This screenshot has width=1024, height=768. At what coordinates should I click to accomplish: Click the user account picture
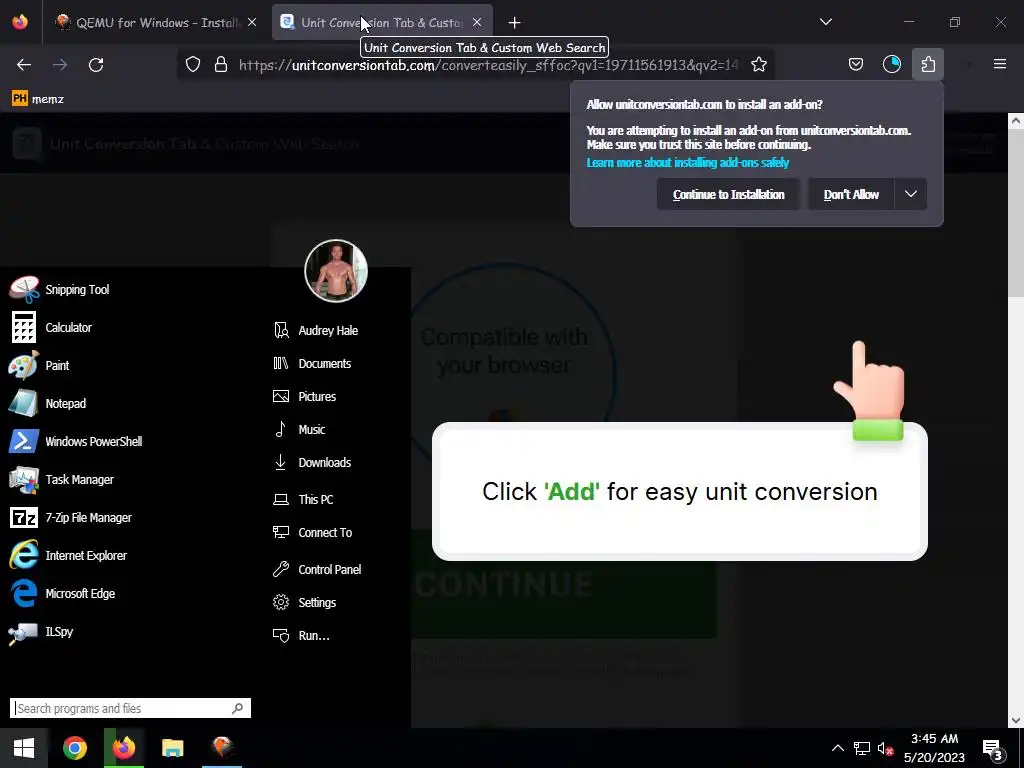coord(336,270)
